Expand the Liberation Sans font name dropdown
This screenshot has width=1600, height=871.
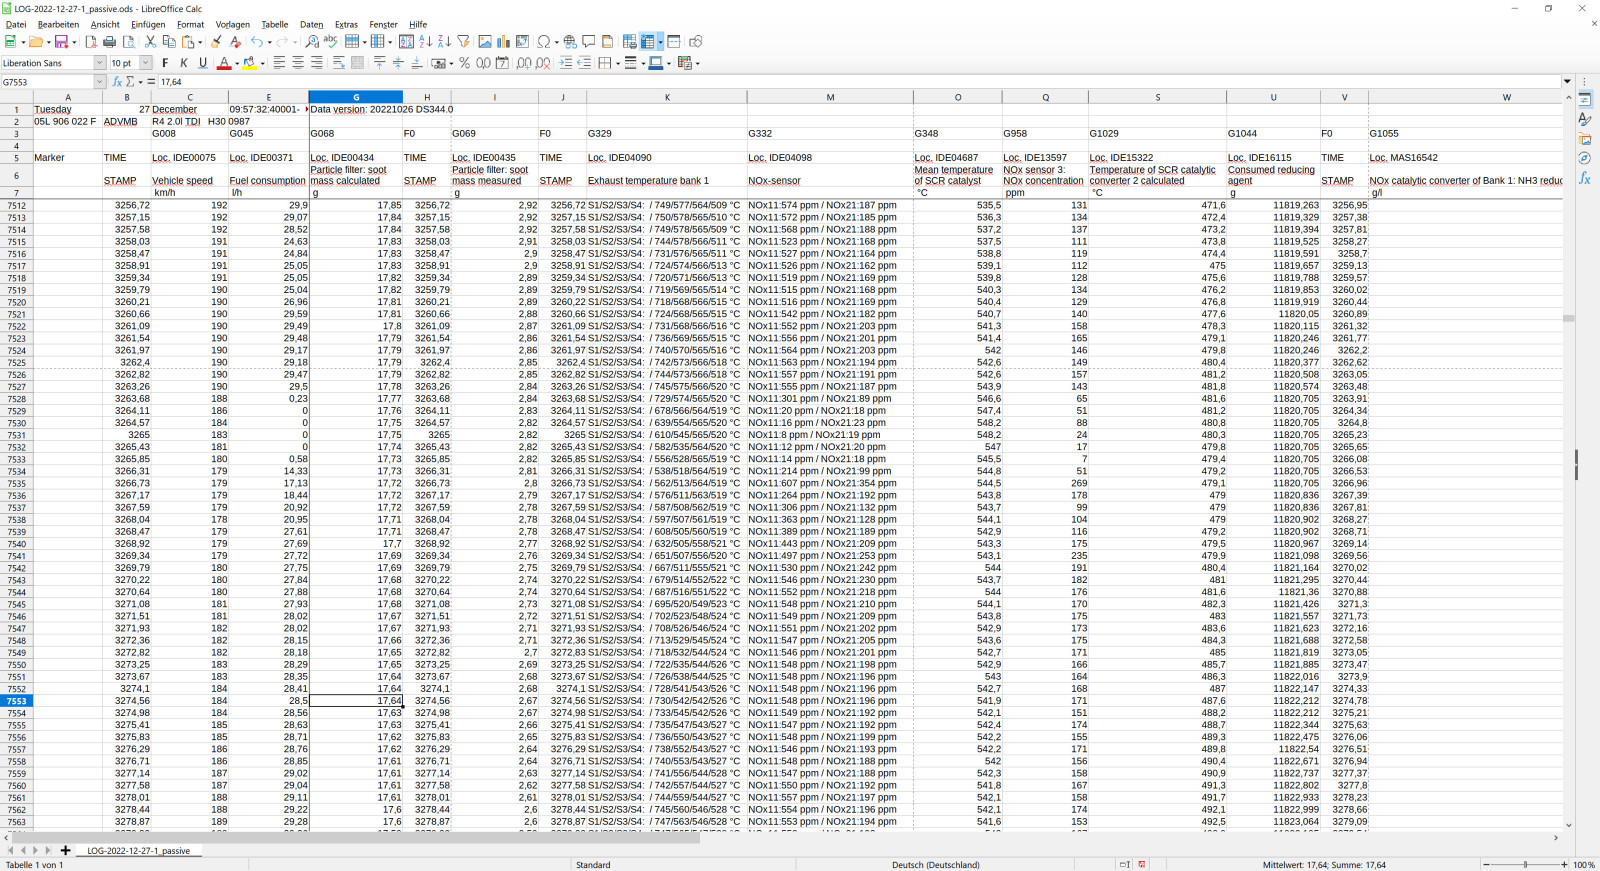[x=99, y=63]
